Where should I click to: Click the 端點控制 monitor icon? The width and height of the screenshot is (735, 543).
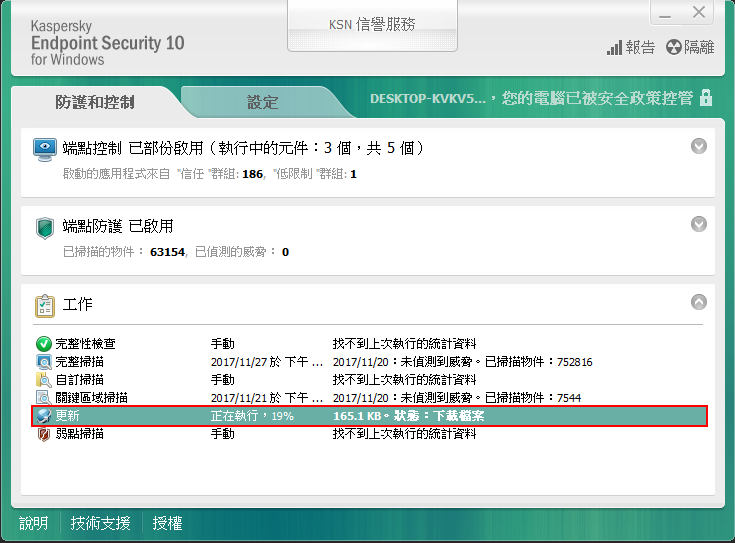pos(45,150)
